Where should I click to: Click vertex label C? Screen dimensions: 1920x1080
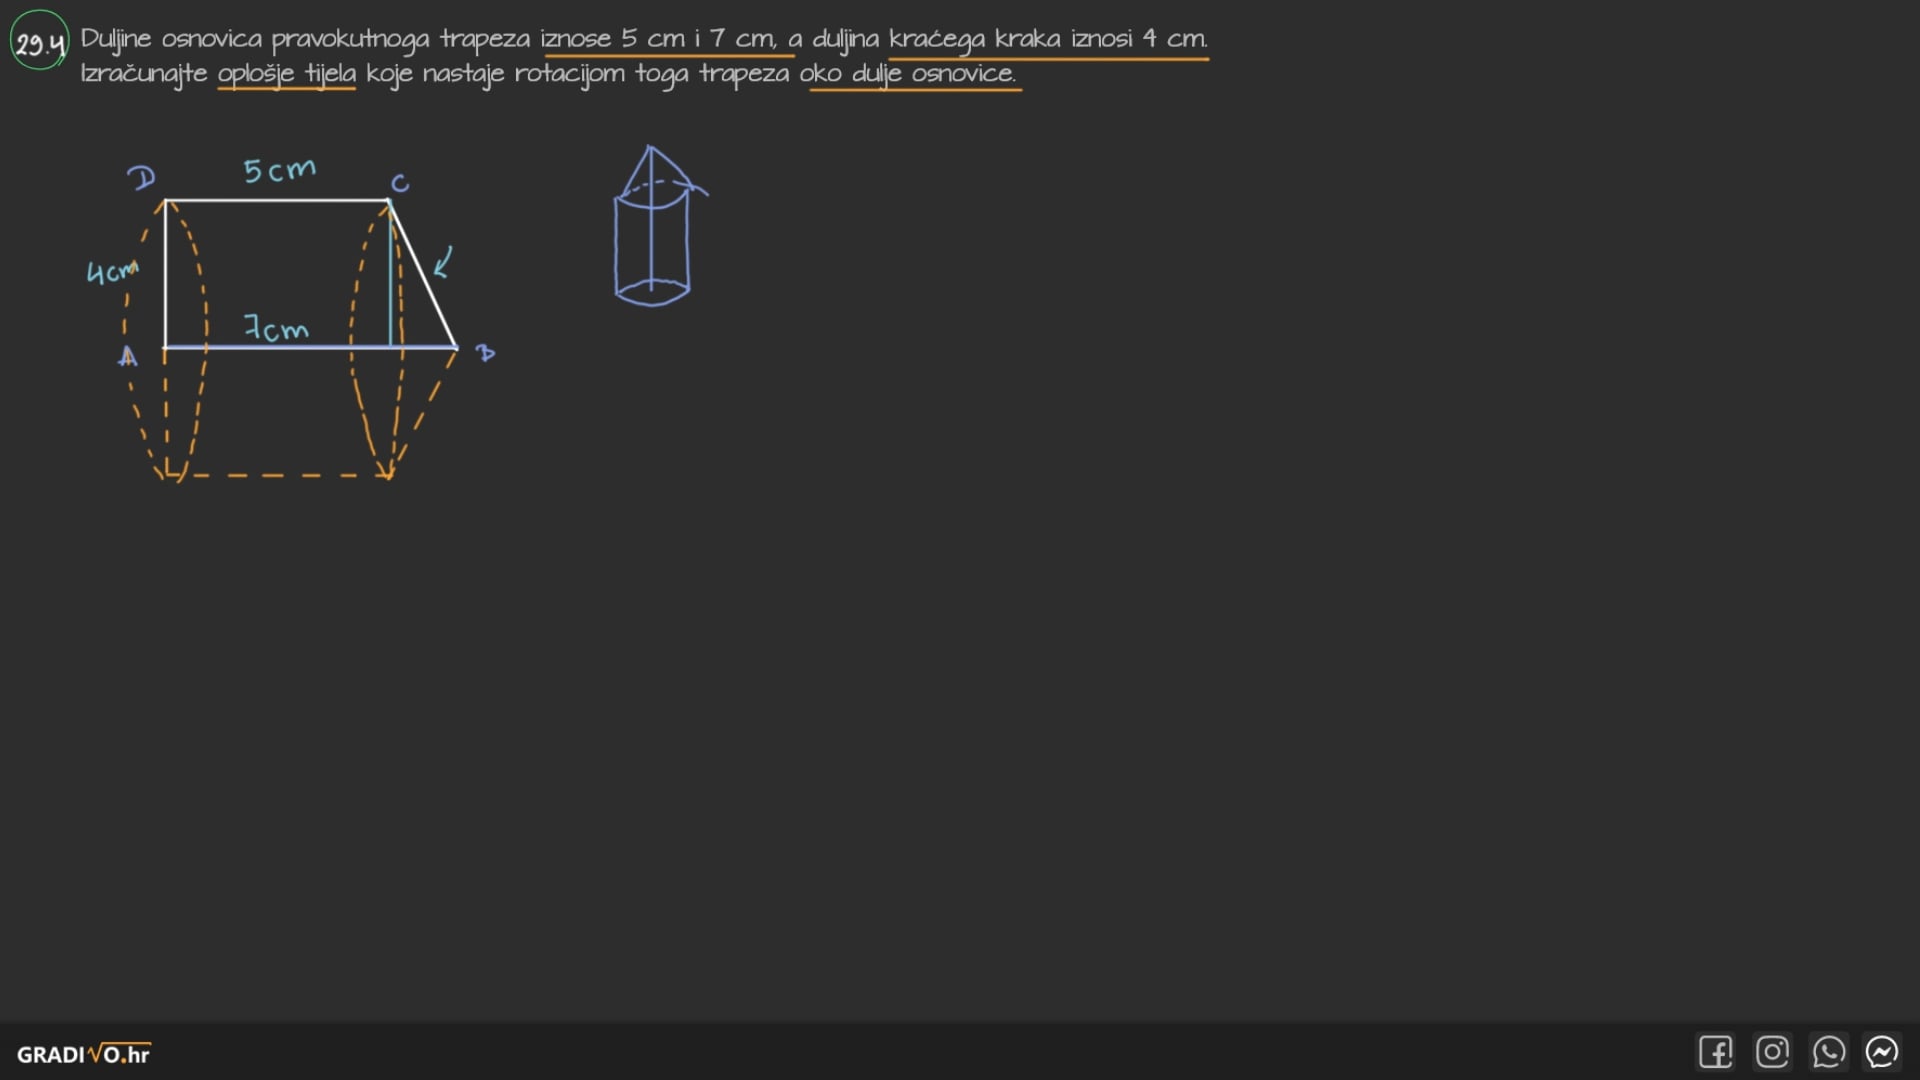point(400,183)
